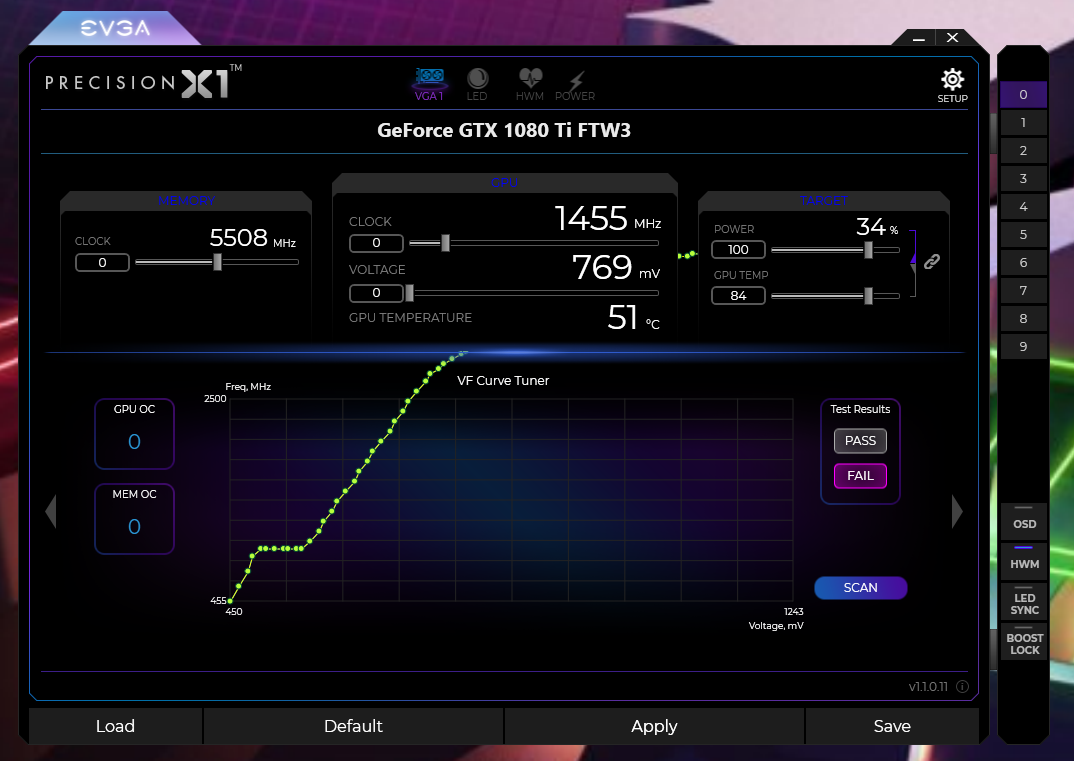The height and width of the screenshot is (761, 1074).
Task: Click the memory clock offset input field
Action: click(102, 262)
